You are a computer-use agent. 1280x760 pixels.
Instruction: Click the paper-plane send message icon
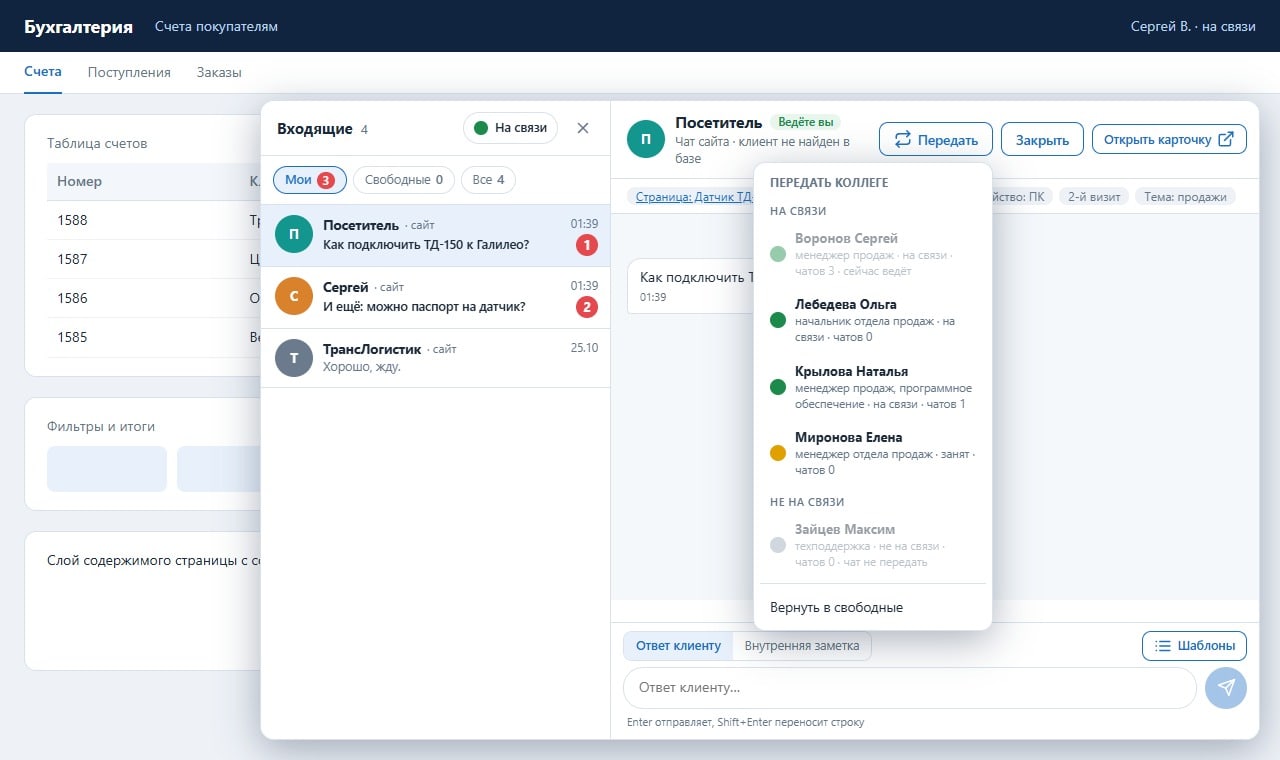(x=1226, y=688)
